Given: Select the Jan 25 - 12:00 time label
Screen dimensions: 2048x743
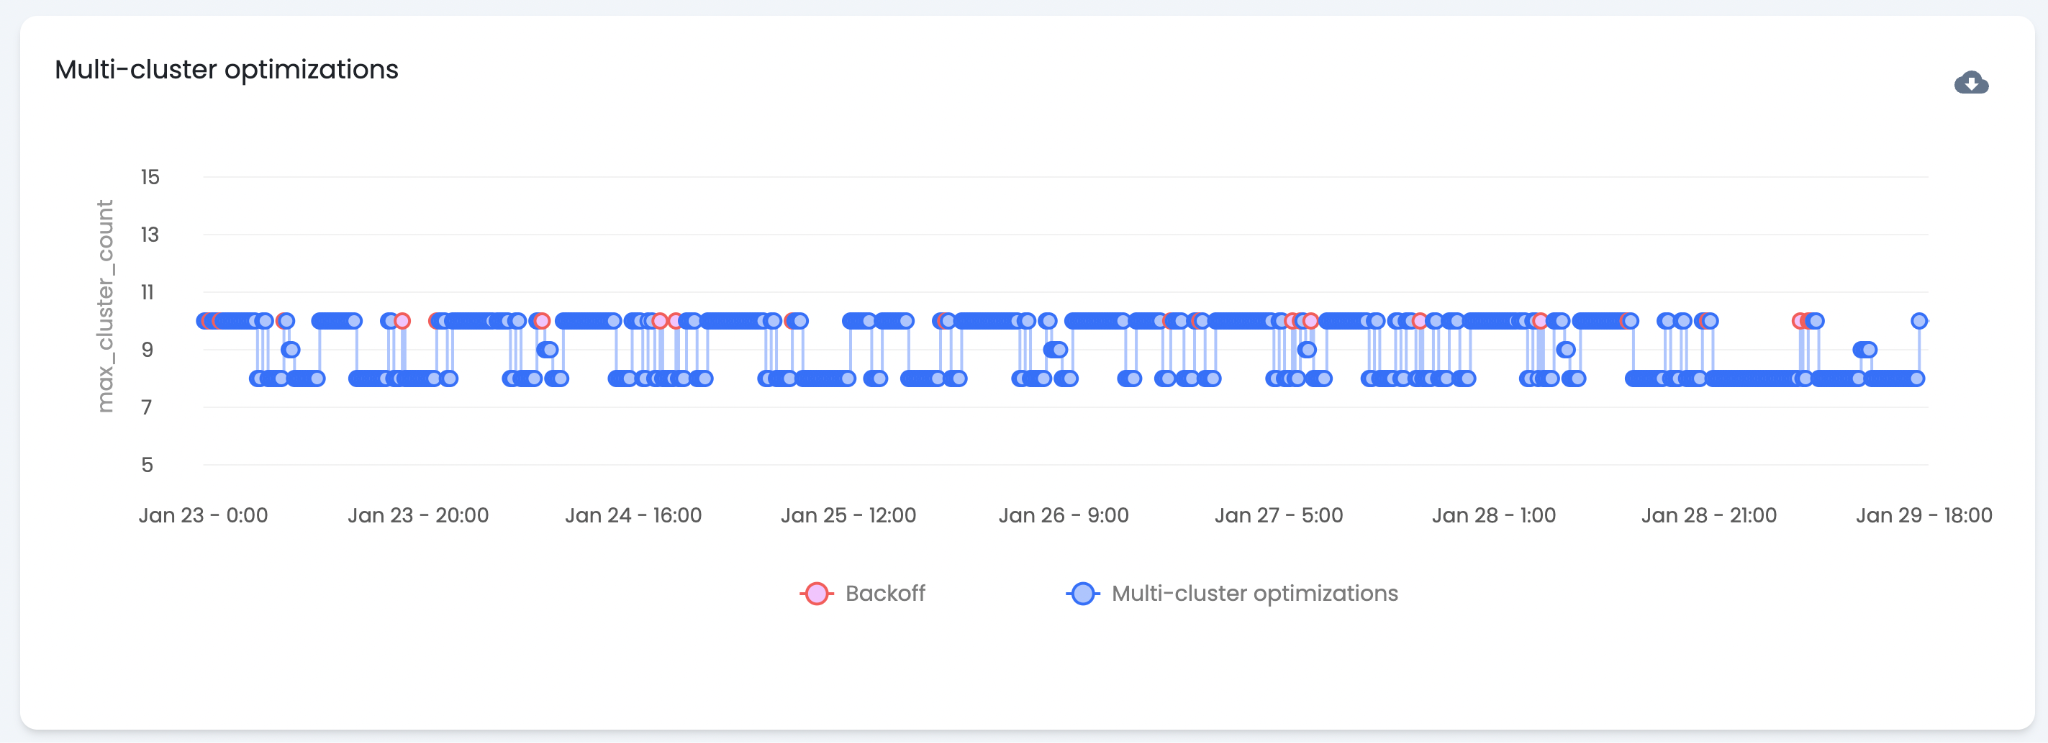Looking at the screenshot, I should tap(848, 516).
